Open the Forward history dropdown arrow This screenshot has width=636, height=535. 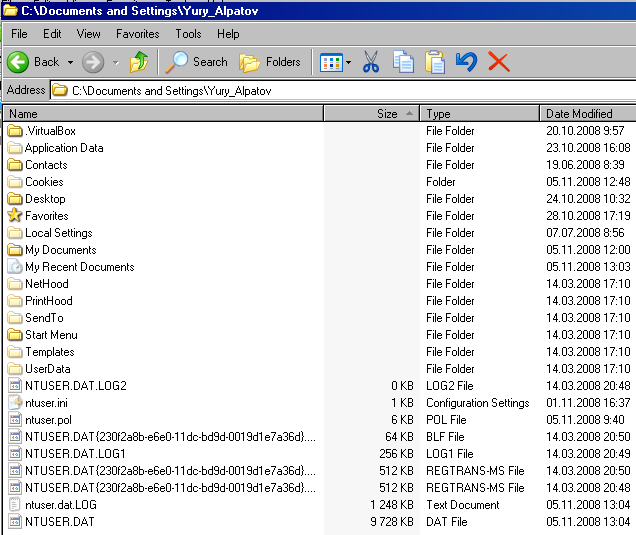(116, 62)
